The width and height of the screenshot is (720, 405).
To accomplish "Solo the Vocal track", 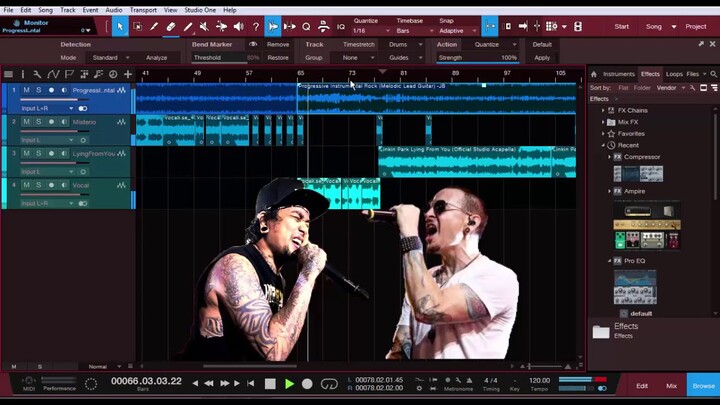I will [x=39, y=185].
